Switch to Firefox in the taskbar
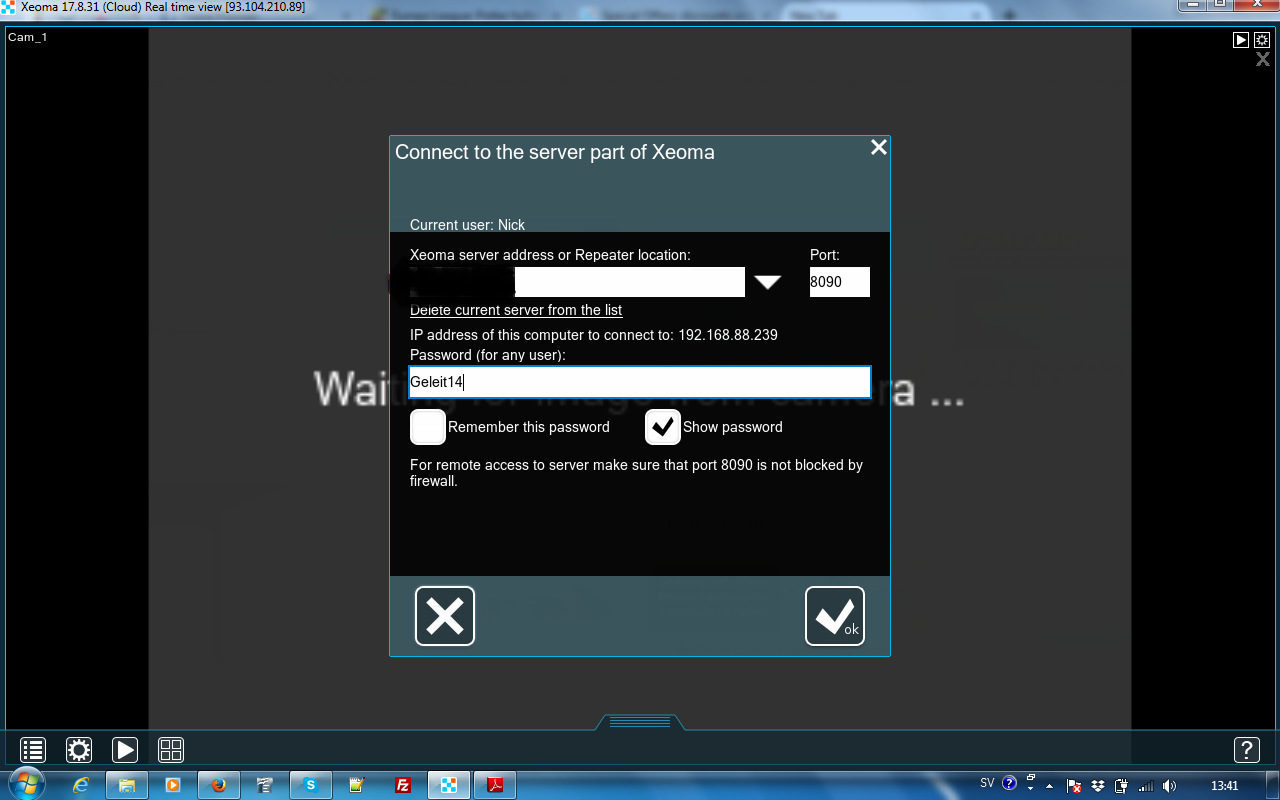 click(219, 785)
